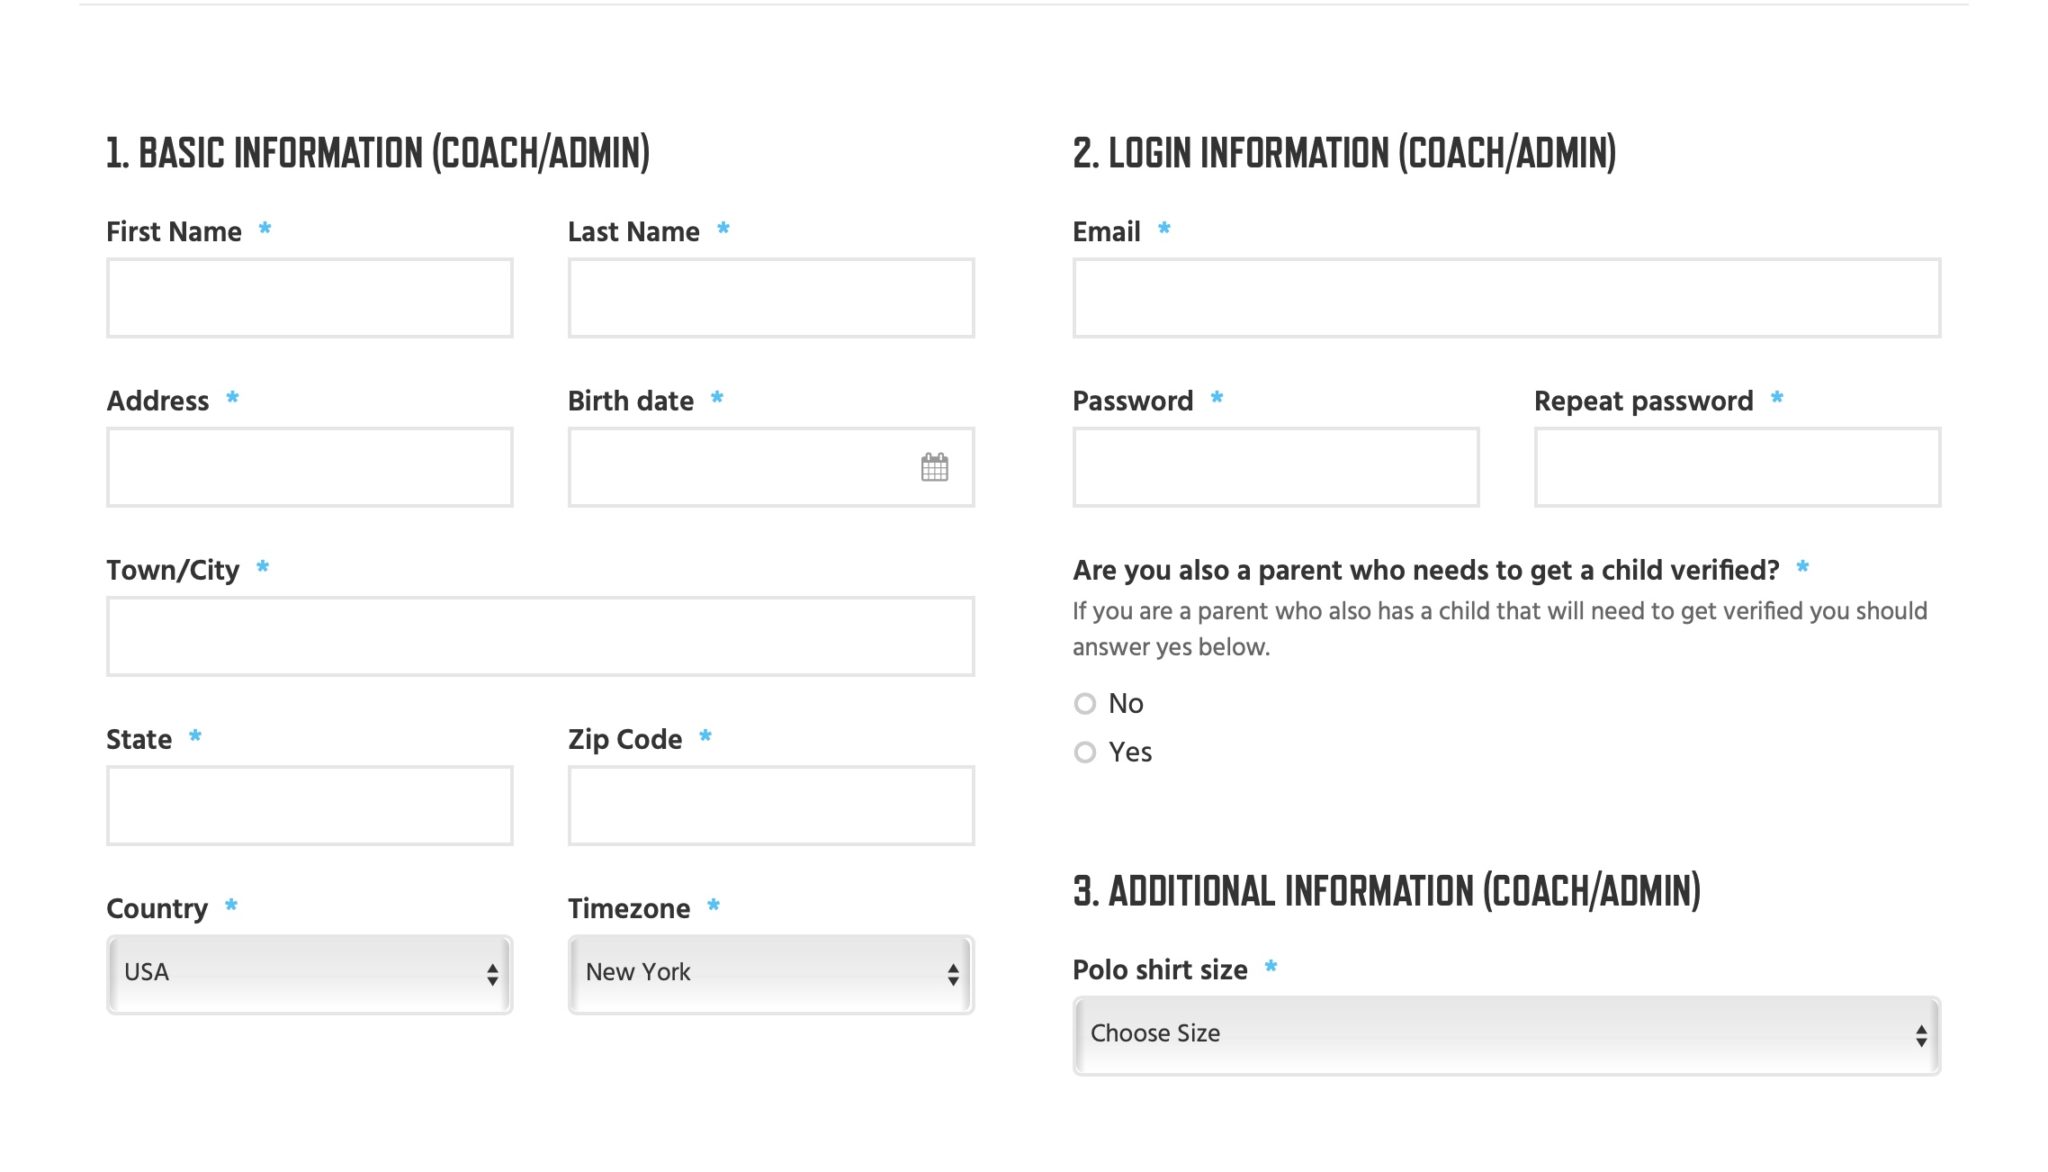Screen dimensions: 2048x1172
Task: Focus the Last Name text box
Action: coord(770,298)
